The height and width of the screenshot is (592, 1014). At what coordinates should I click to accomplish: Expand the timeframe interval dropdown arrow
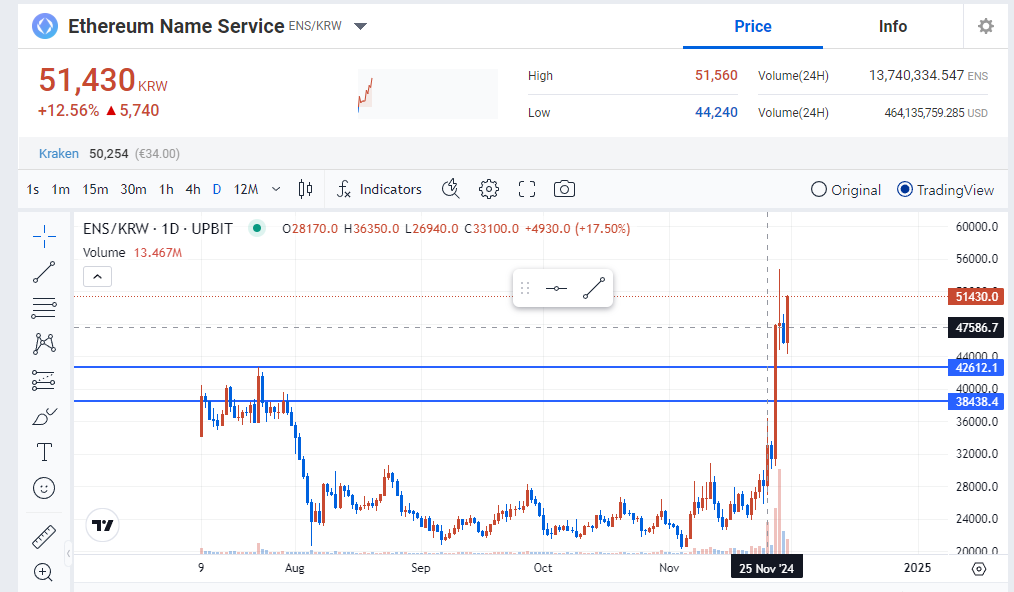click(276, 189)
